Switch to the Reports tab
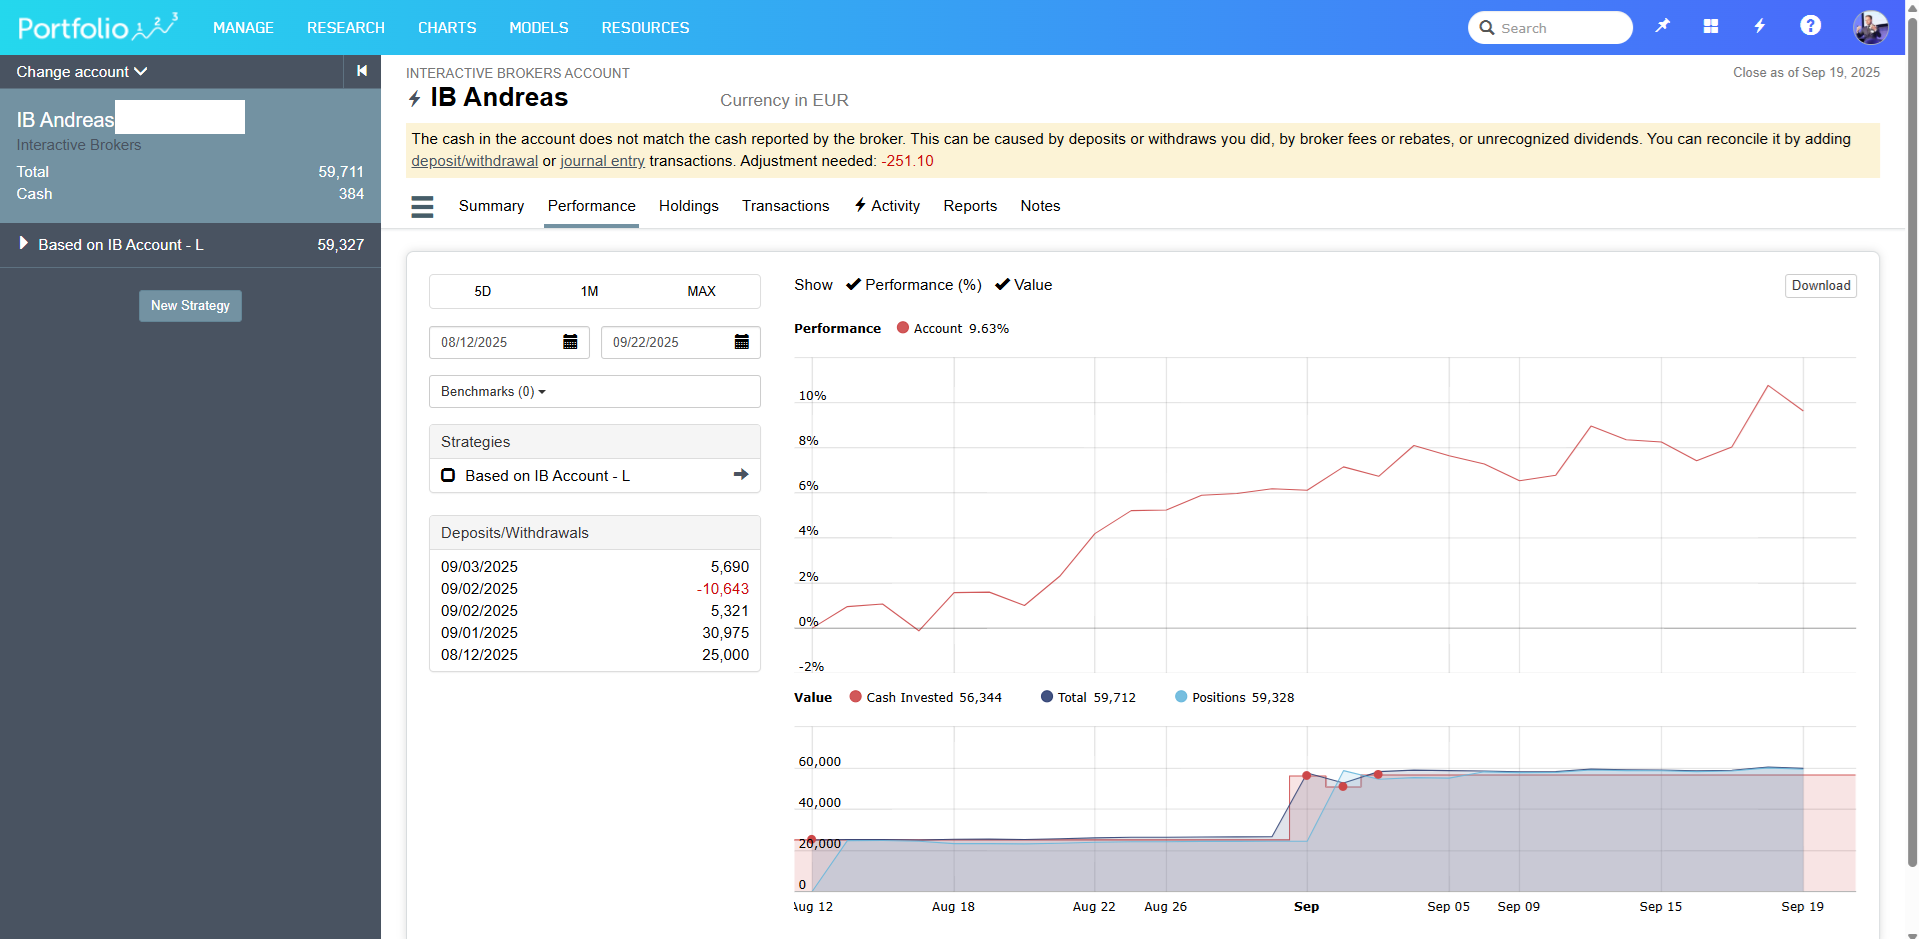This screenshot has height=939, width=1919. (970, 206)
